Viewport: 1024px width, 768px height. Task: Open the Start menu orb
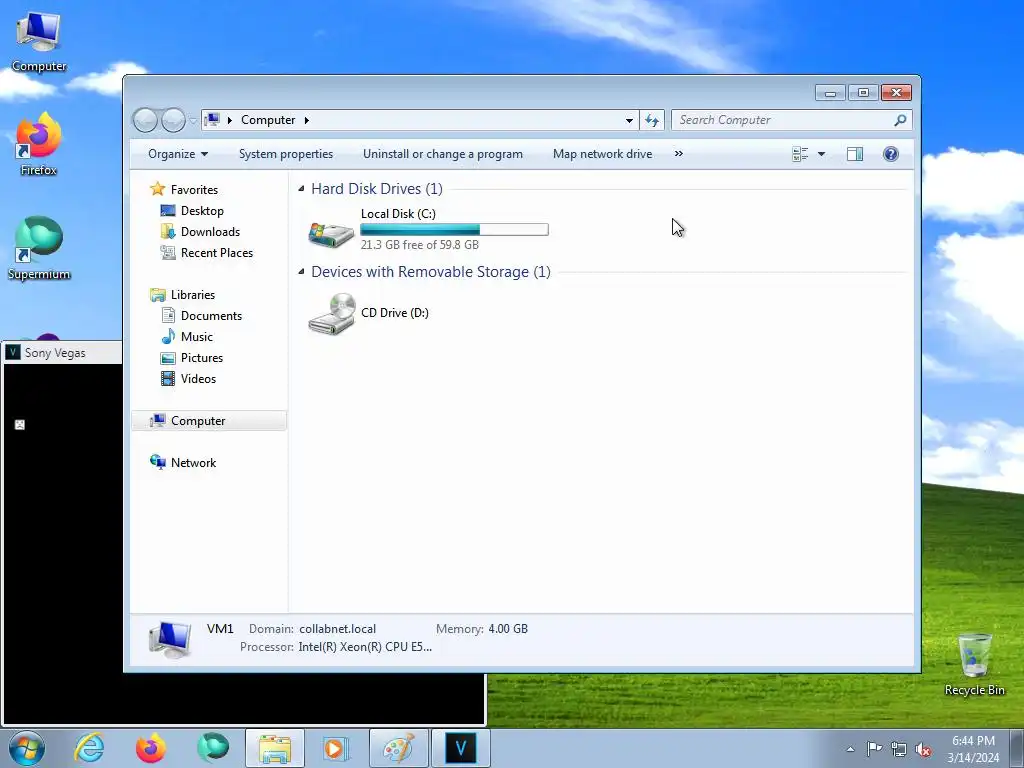[27, 748]
